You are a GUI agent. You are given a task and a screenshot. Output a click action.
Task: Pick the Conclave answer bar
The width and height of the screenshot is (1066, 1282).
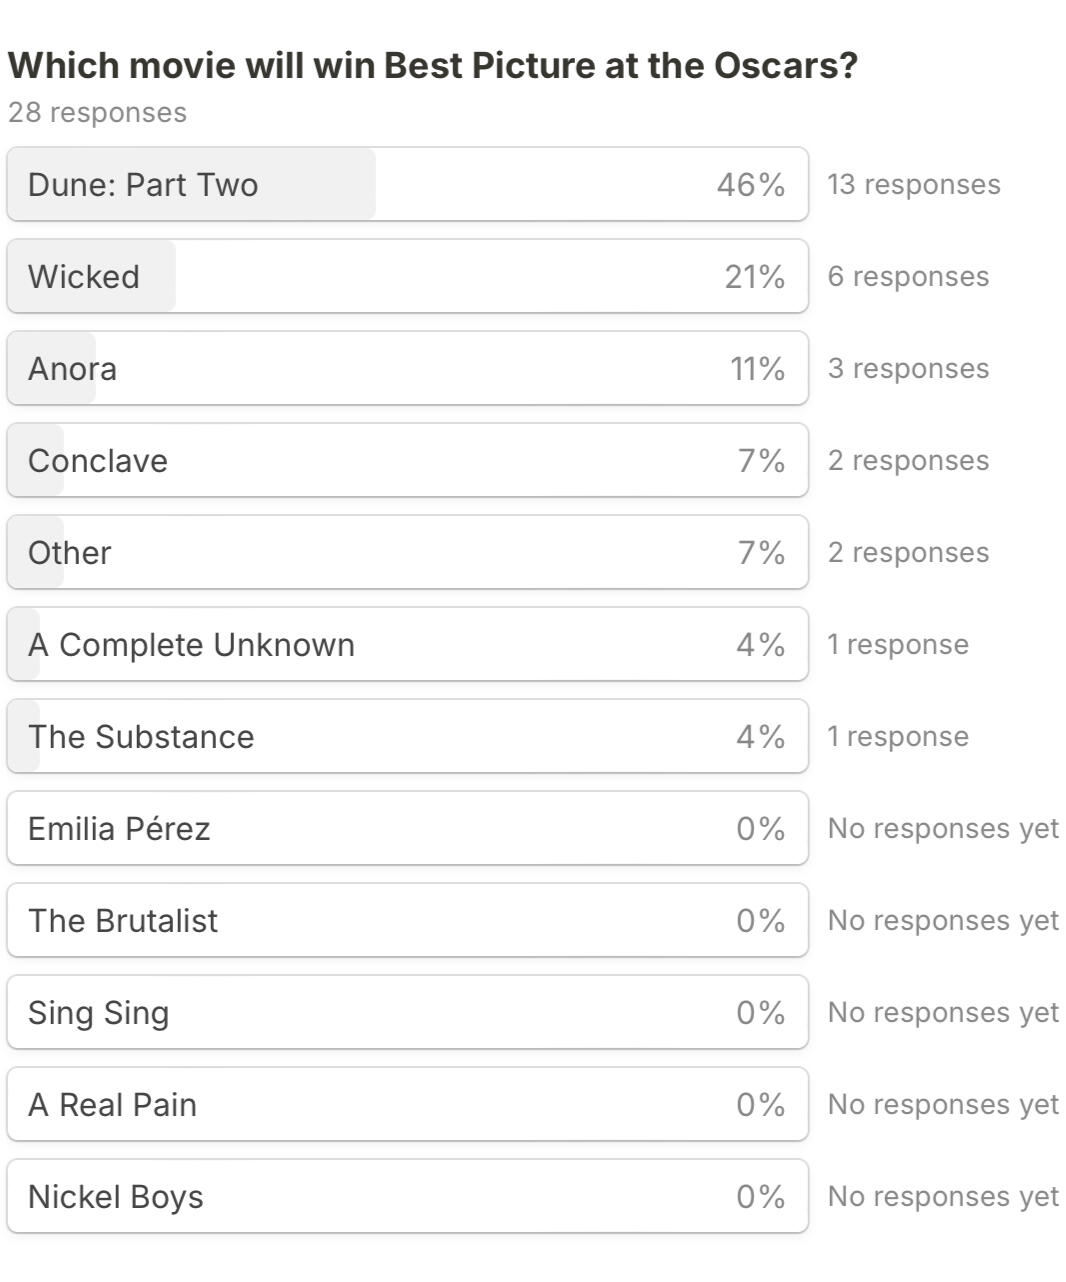407,461
